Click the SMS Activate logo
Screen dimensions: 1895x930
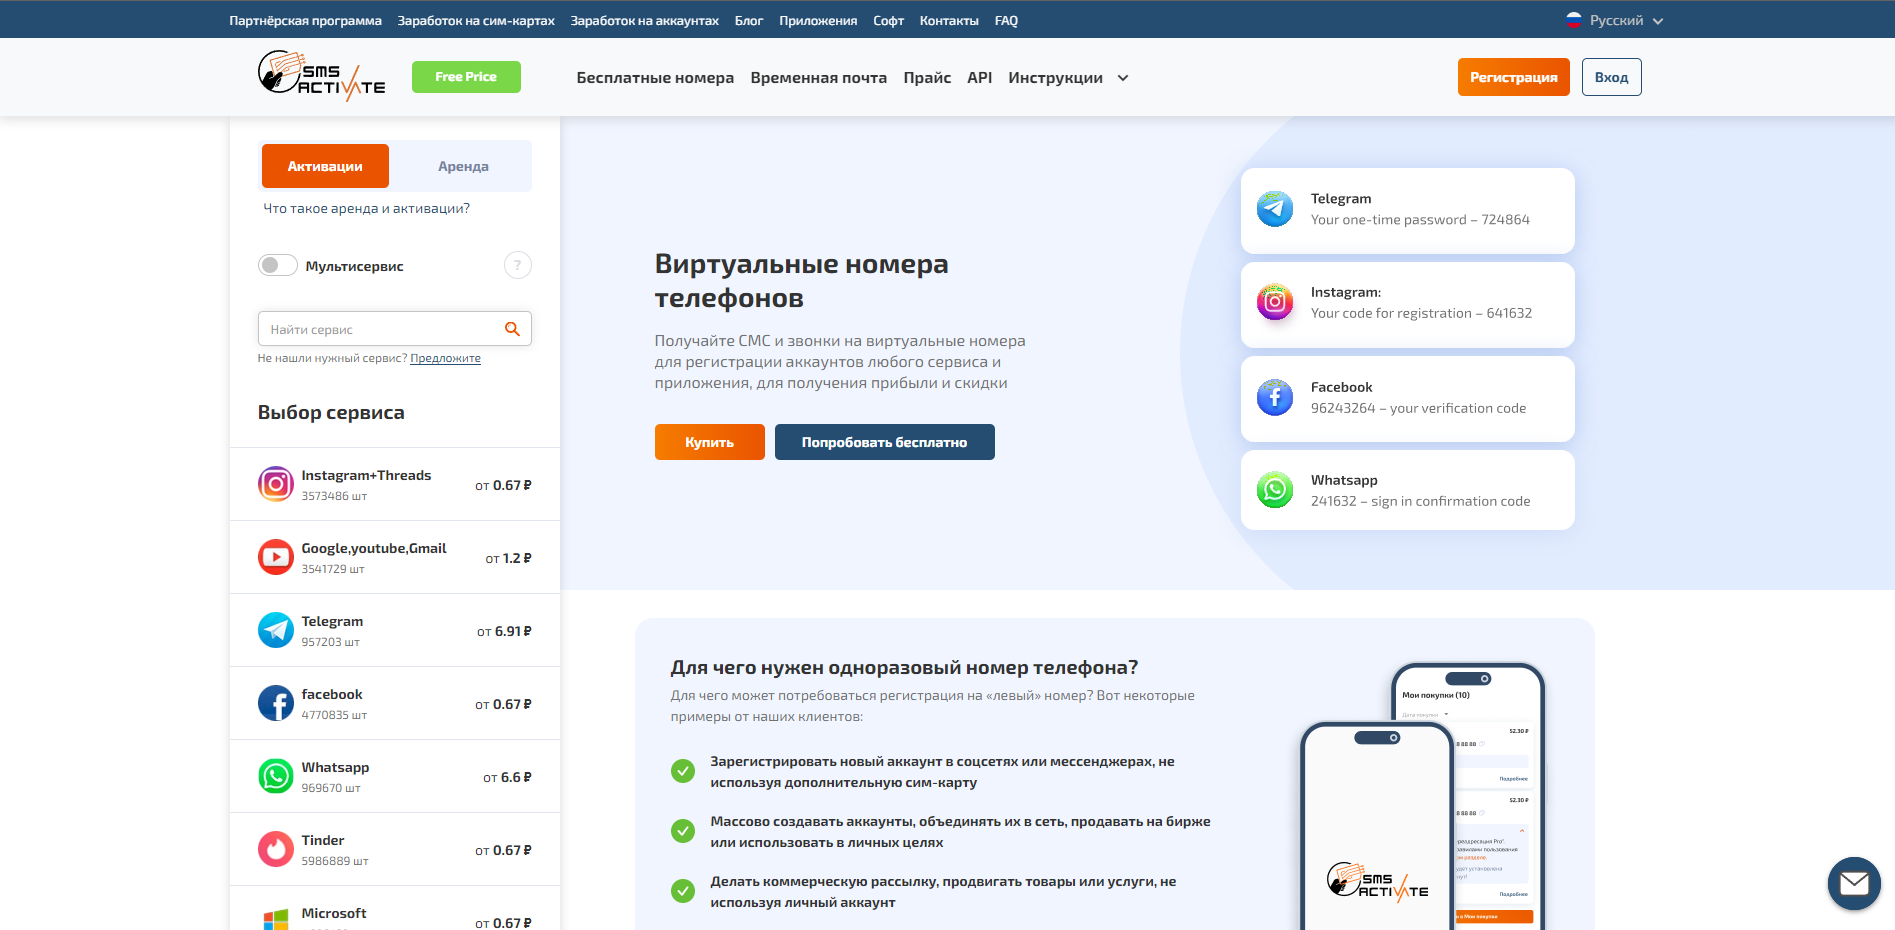[321, 76]
